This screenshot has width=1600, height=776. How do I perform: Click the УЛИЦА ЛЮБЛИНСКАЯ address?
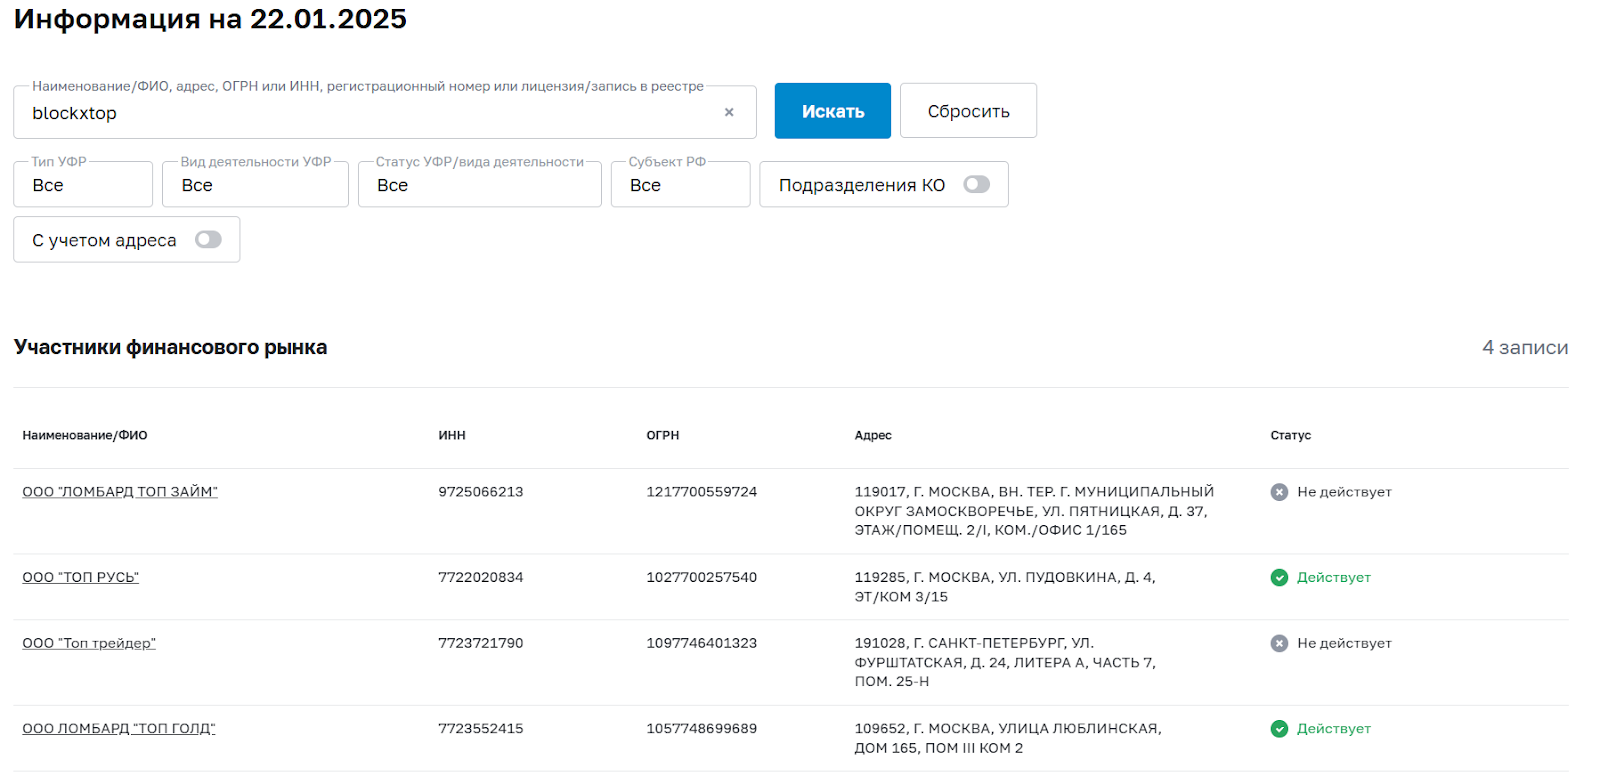point(1008,738)
